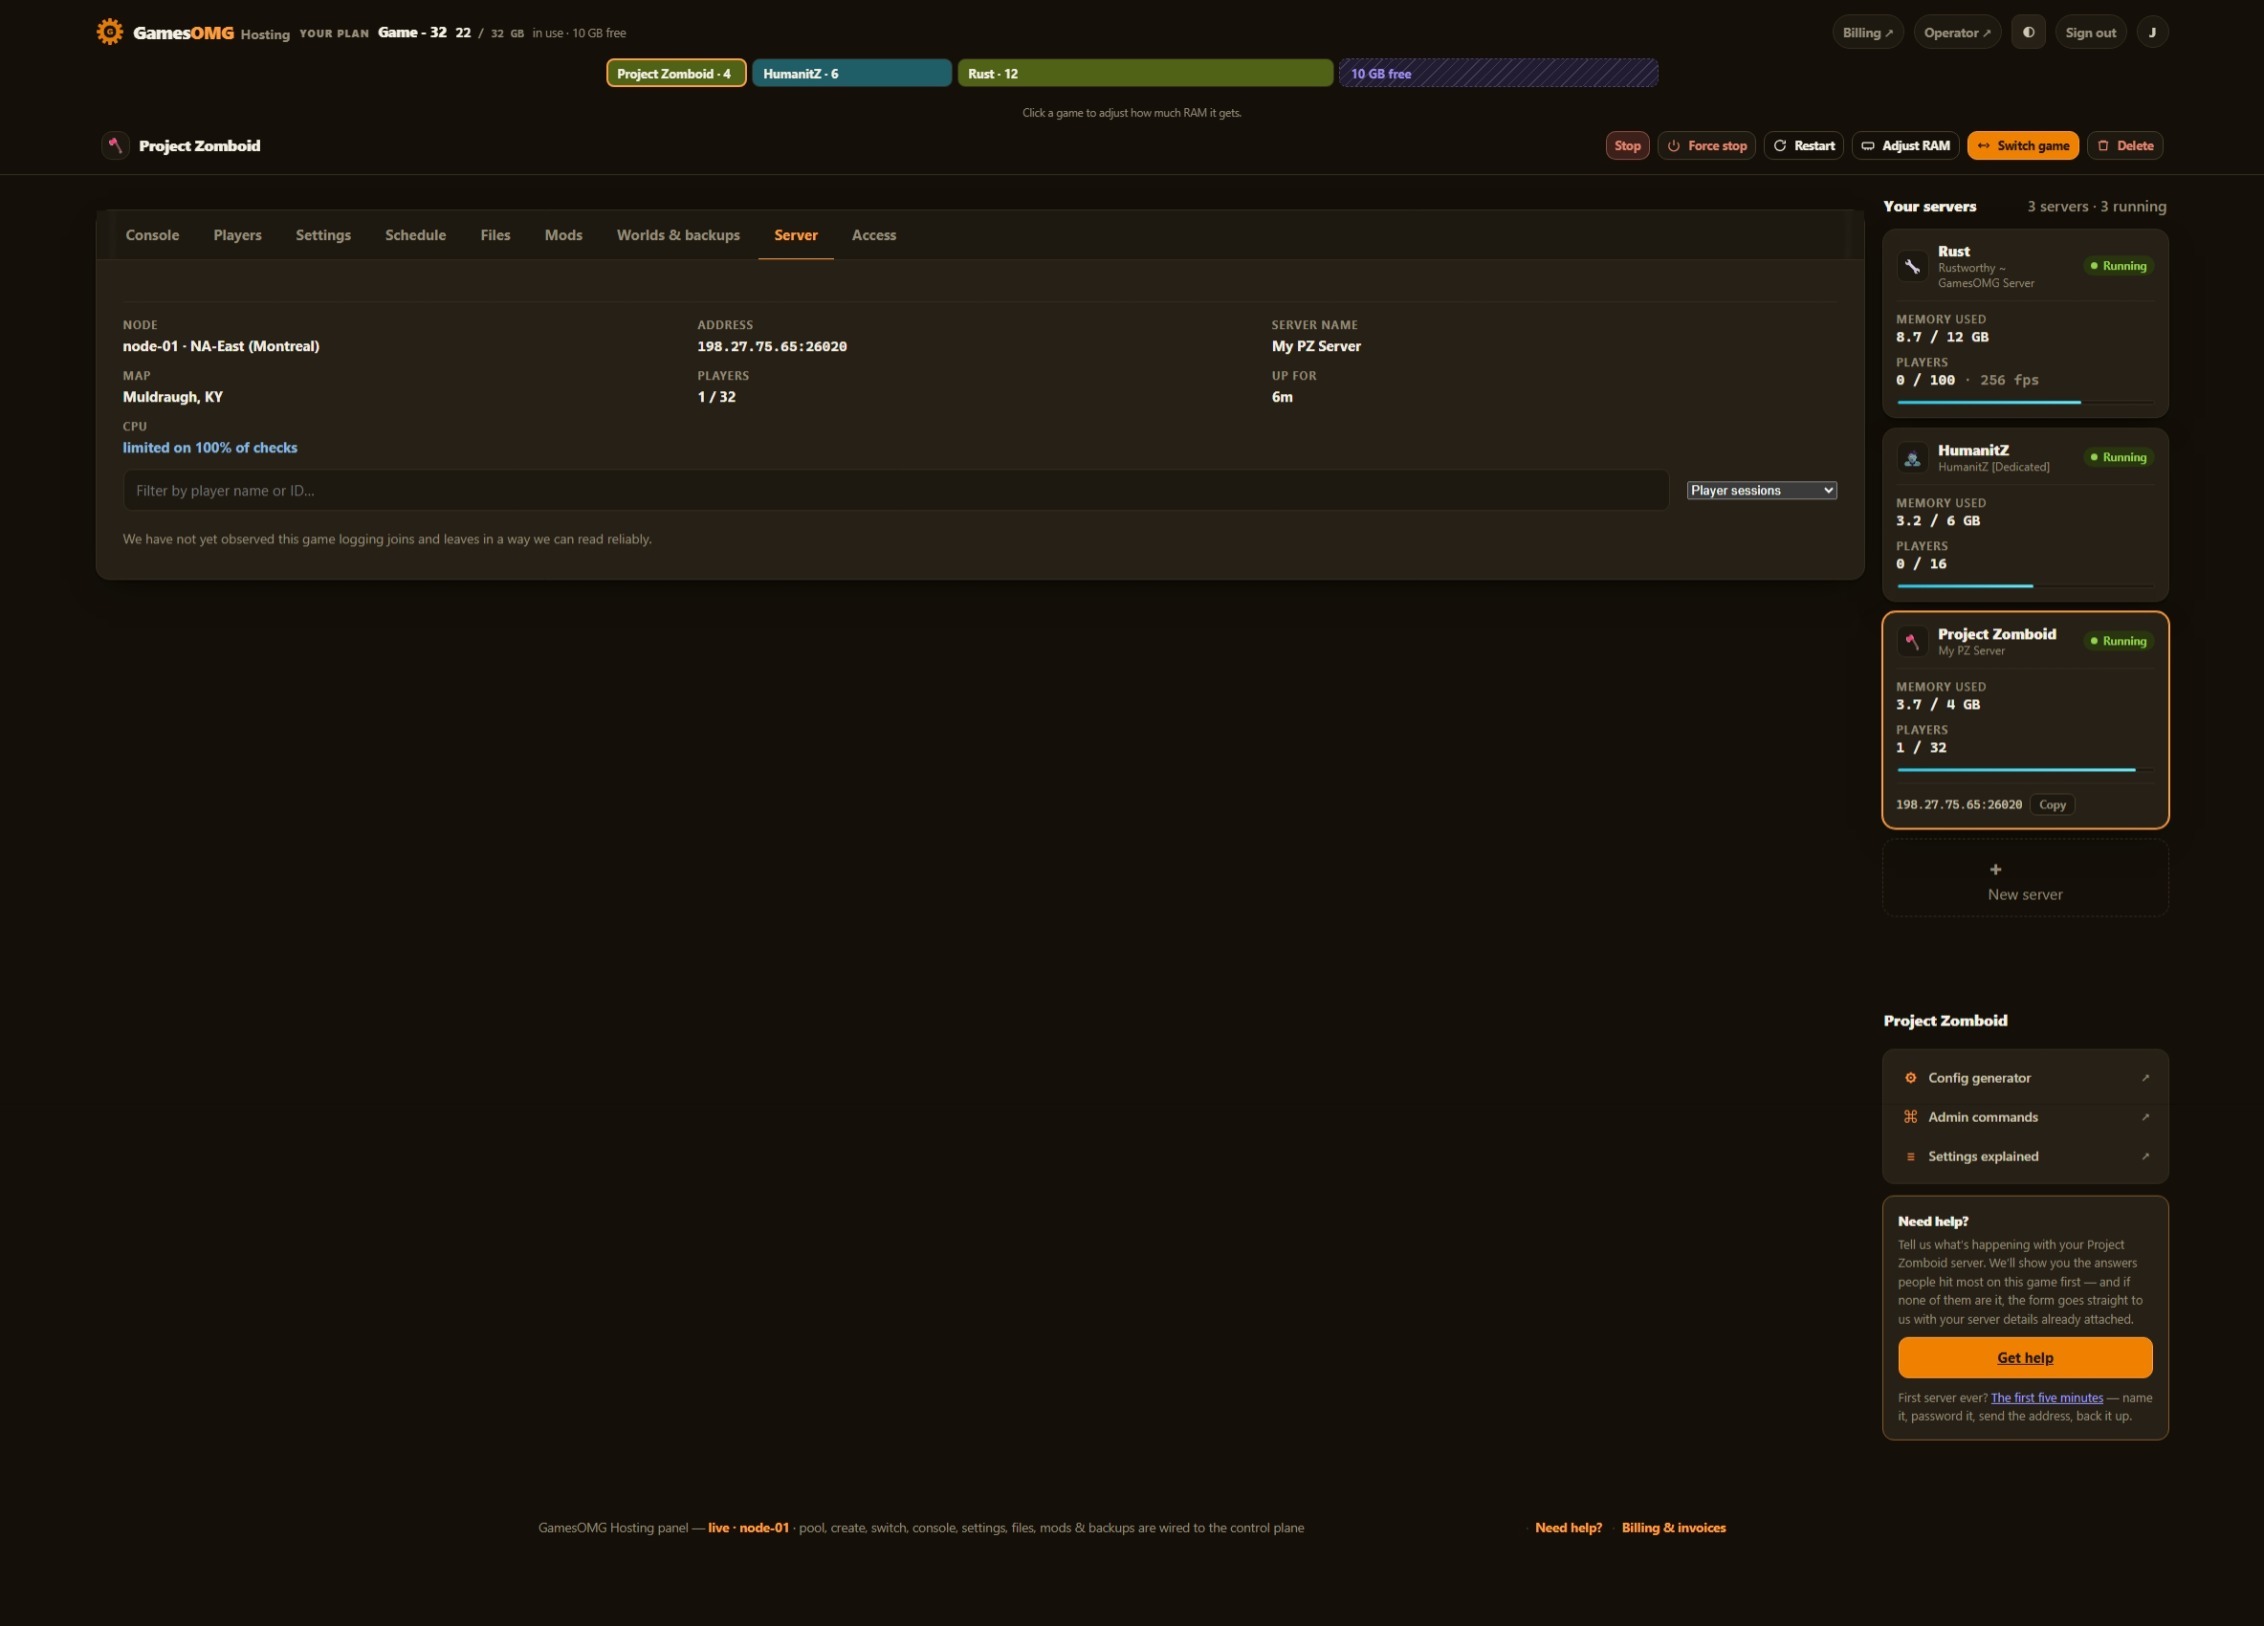The image size is (2264, 1626).
Task: Click the plus icon for New server
Action: pos(1995,869)
